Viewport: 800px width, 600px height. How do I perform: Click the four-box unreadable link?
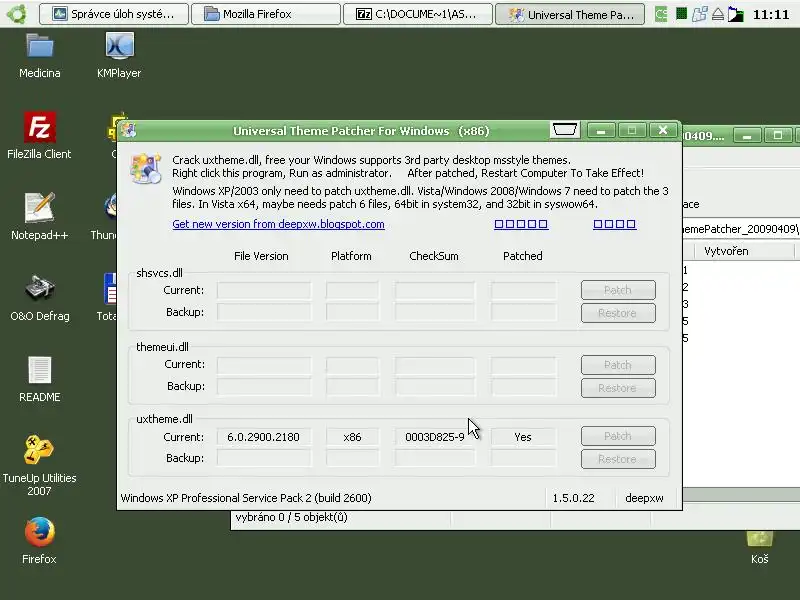614,224
